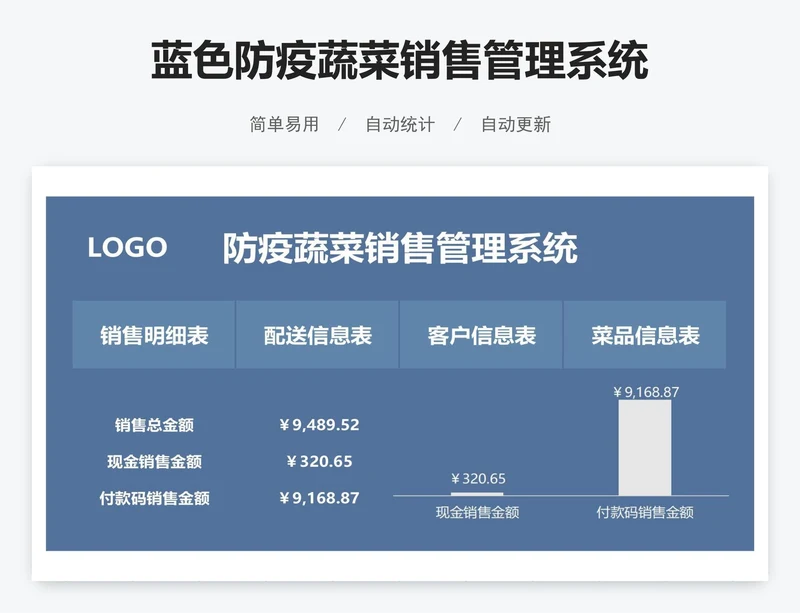Click the short 现金销售金额 chart bar
The width and height of the screenshot is (800, 613).
[477, 494]
